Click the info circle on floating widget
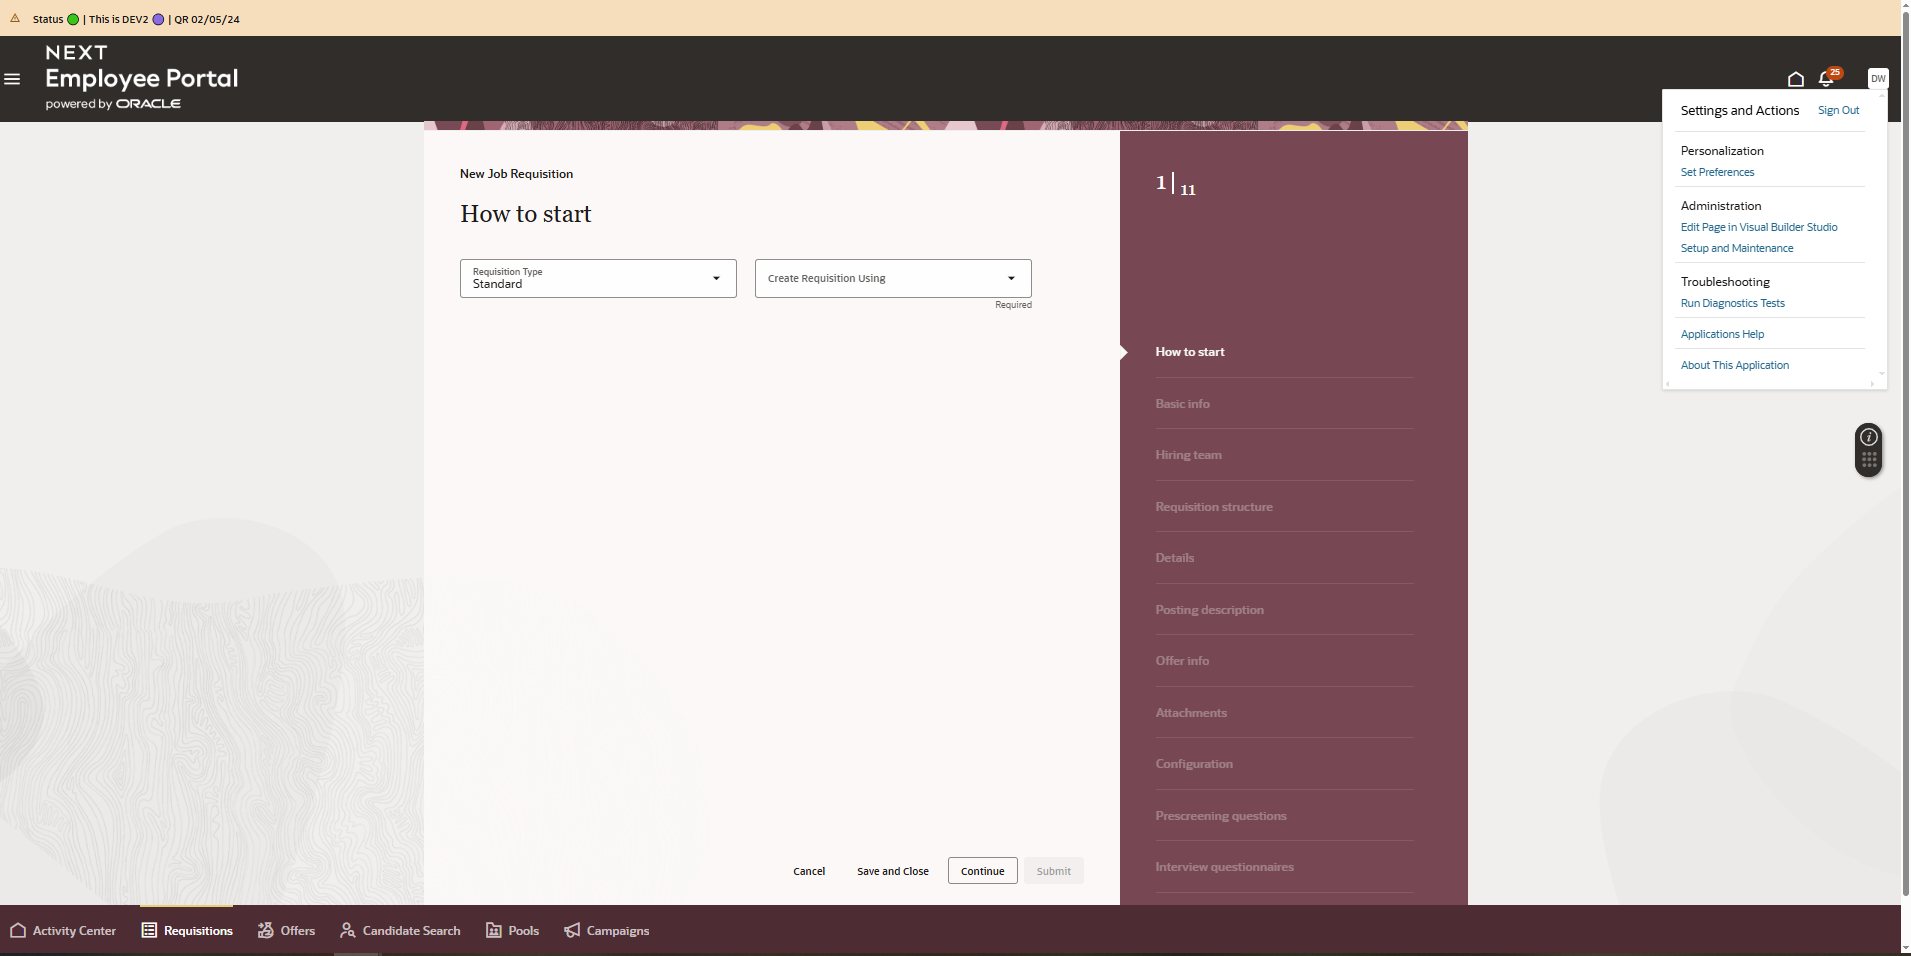 (1868, 437)
